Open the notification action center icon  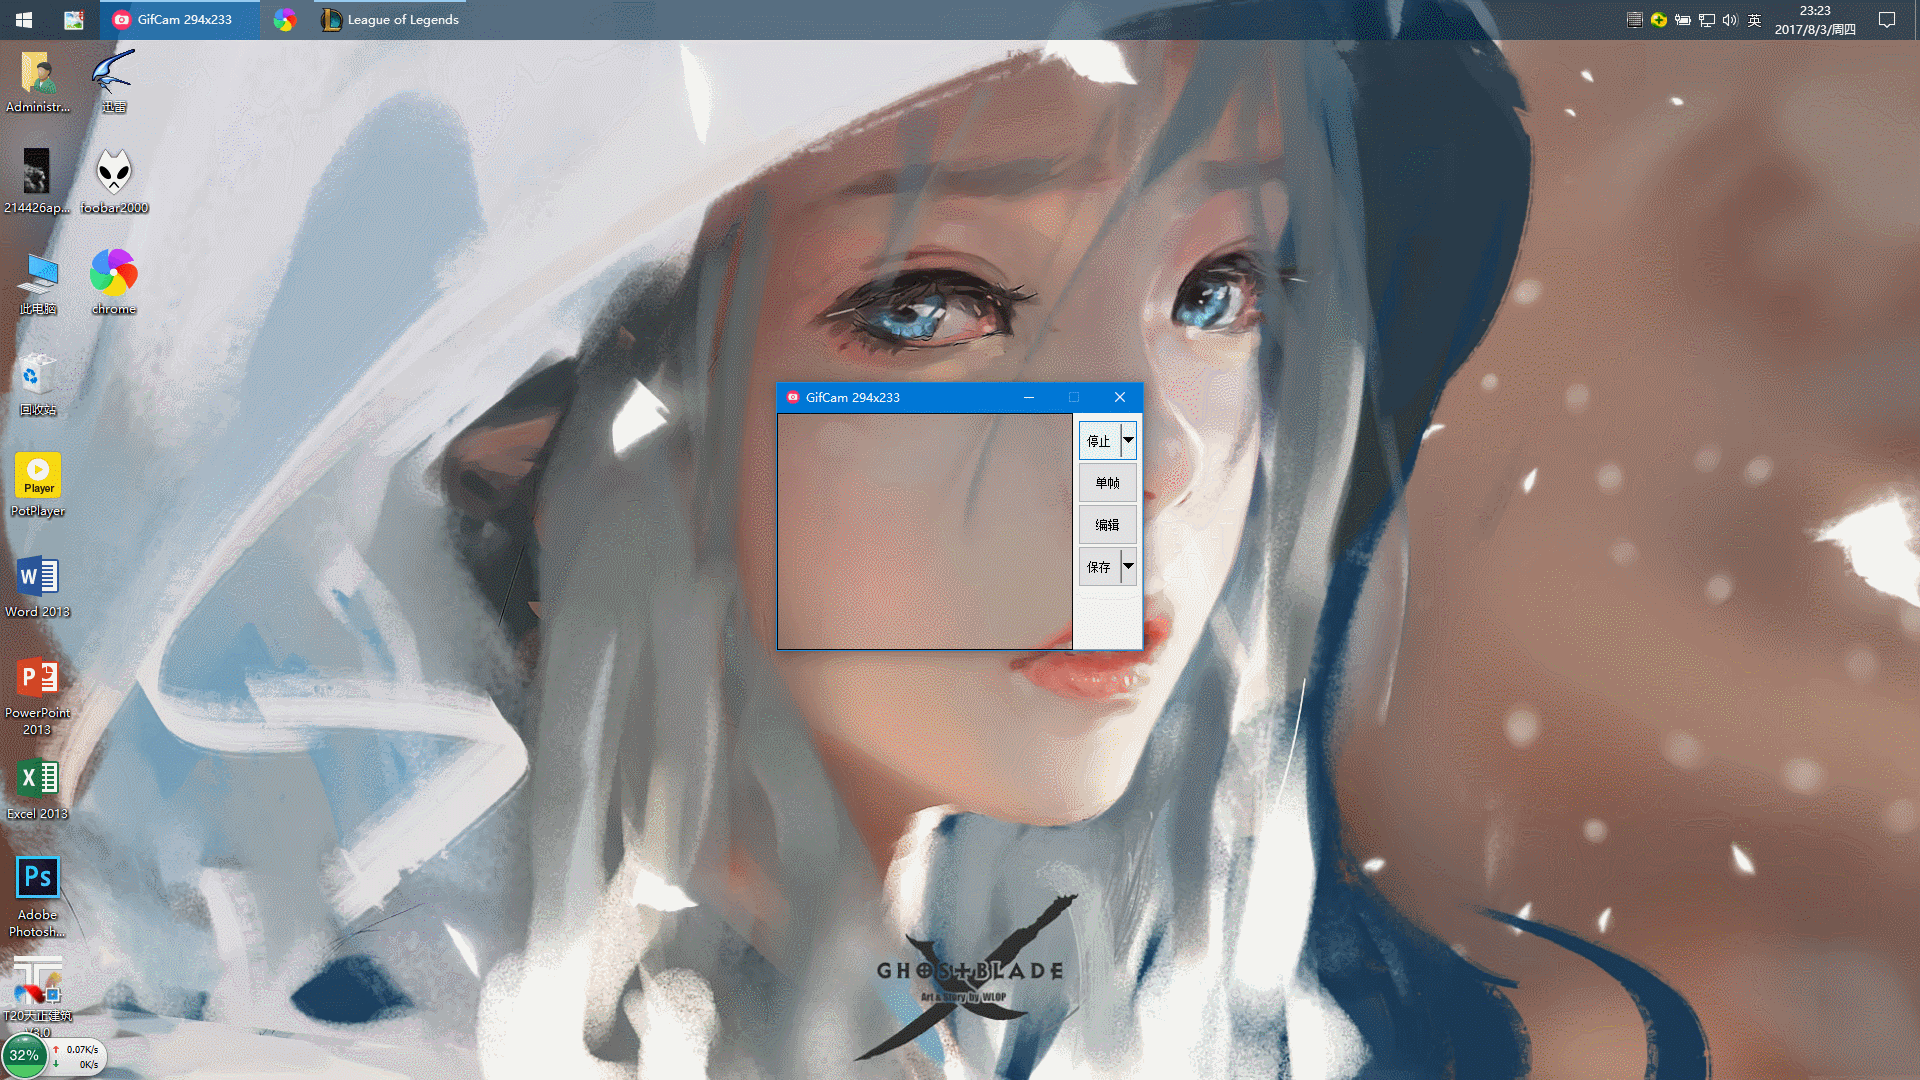[x=1887, y=20]
